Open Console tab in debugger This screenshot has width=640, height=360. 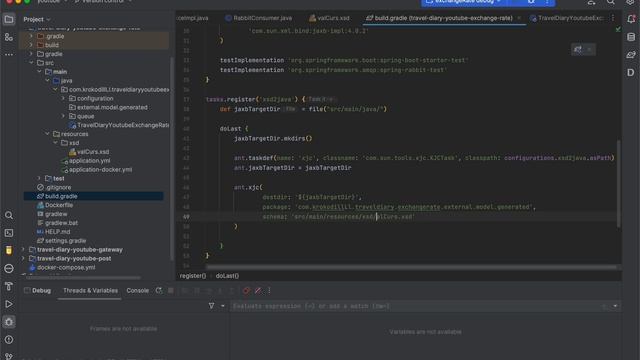tap(138, 291)
